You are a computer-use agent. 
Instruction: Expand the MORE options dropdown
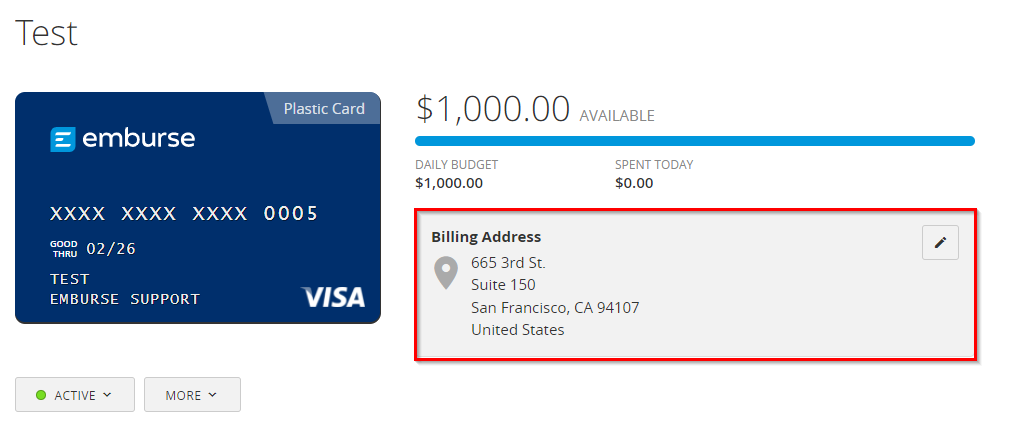[x=192, y=395]
